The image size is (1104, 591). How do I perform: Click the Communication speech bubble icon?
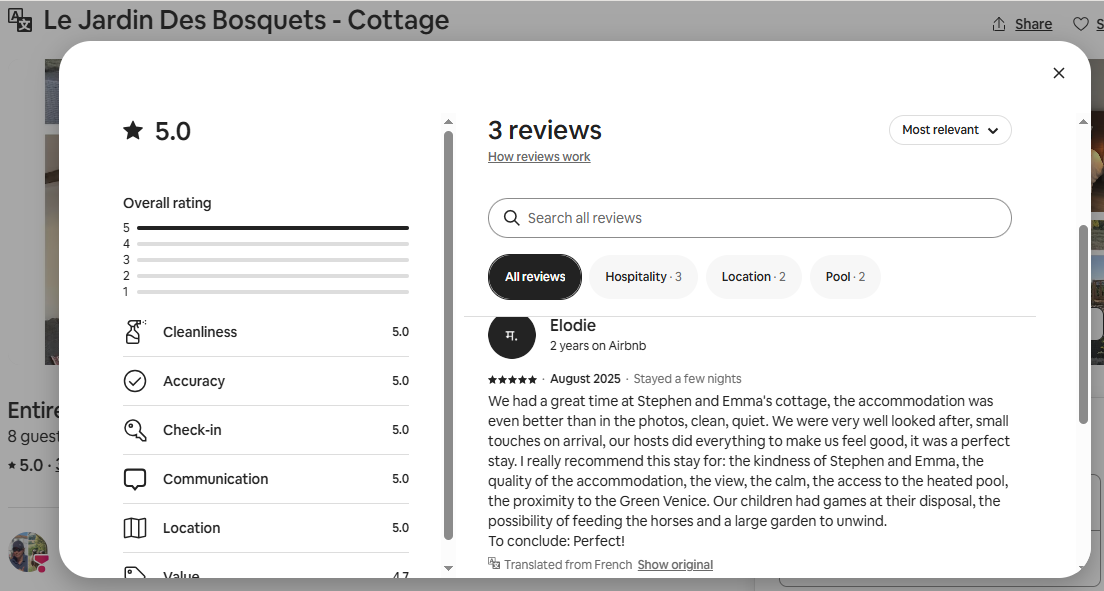135,479
